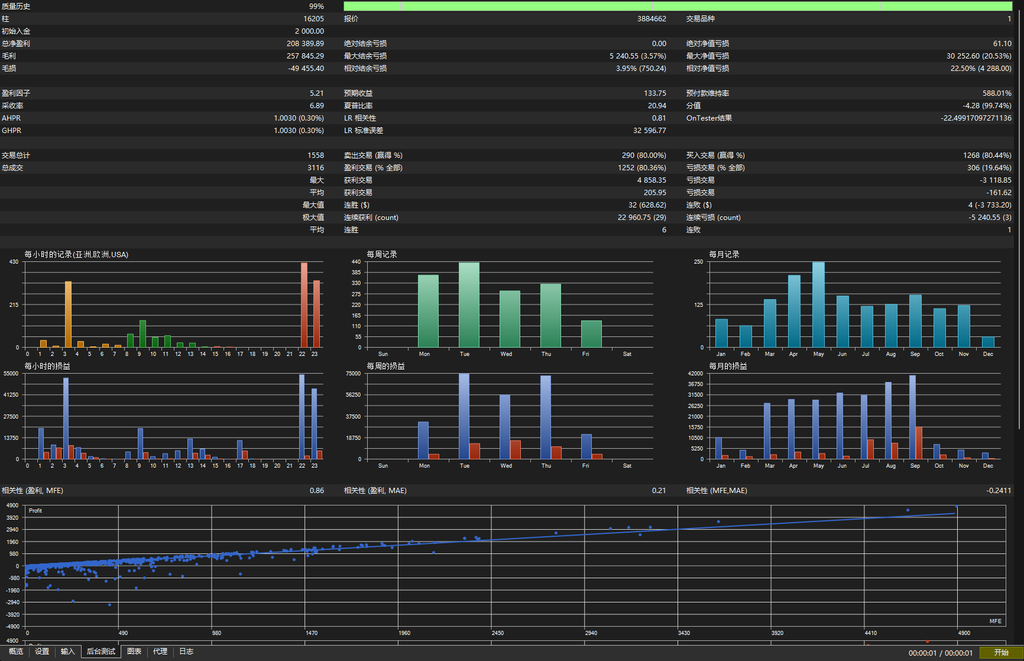
Task: Select the 预期收益 value 133.75
Action: point(655,93)
